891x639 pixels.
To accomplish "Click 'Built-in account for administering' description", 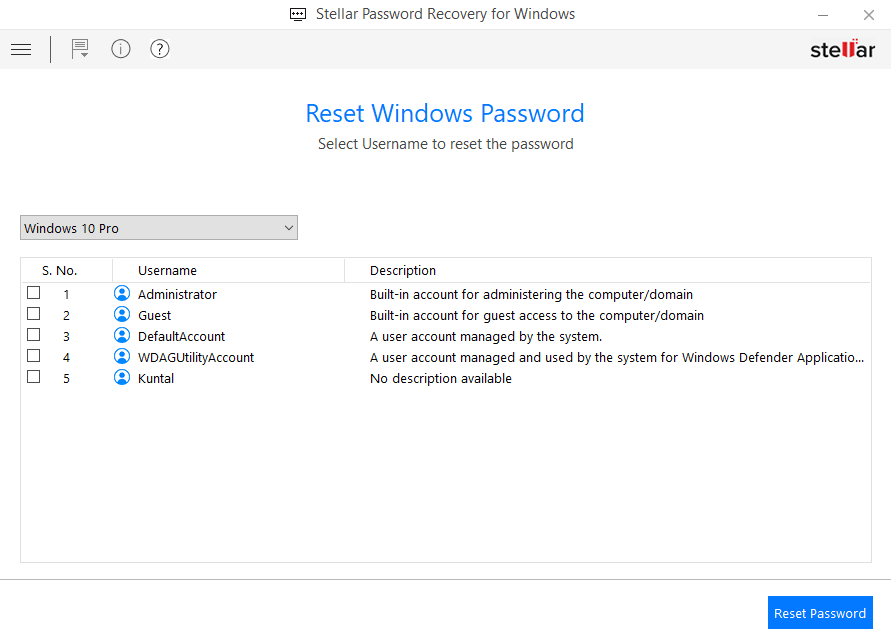I will (531, 295).
